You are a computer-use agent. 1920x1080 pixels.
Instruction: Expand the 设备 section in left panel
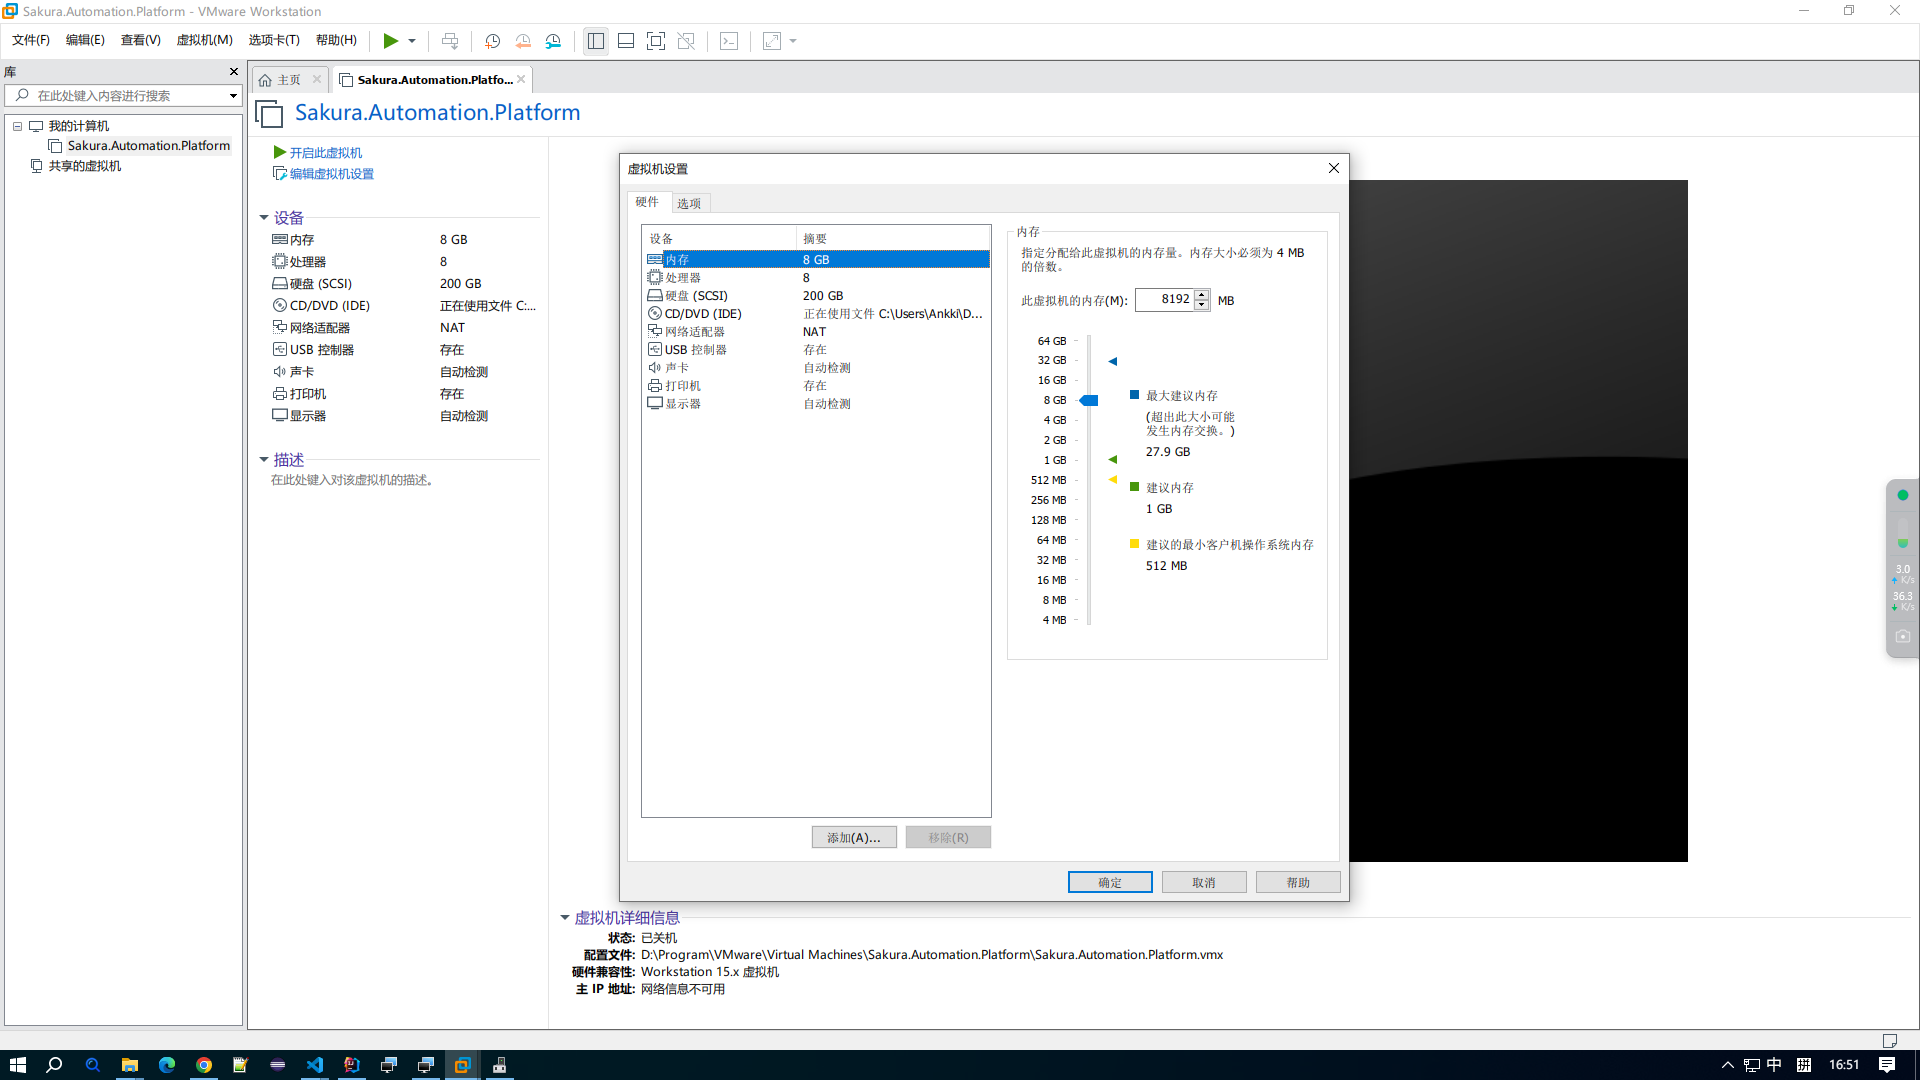tap(264, 216)
